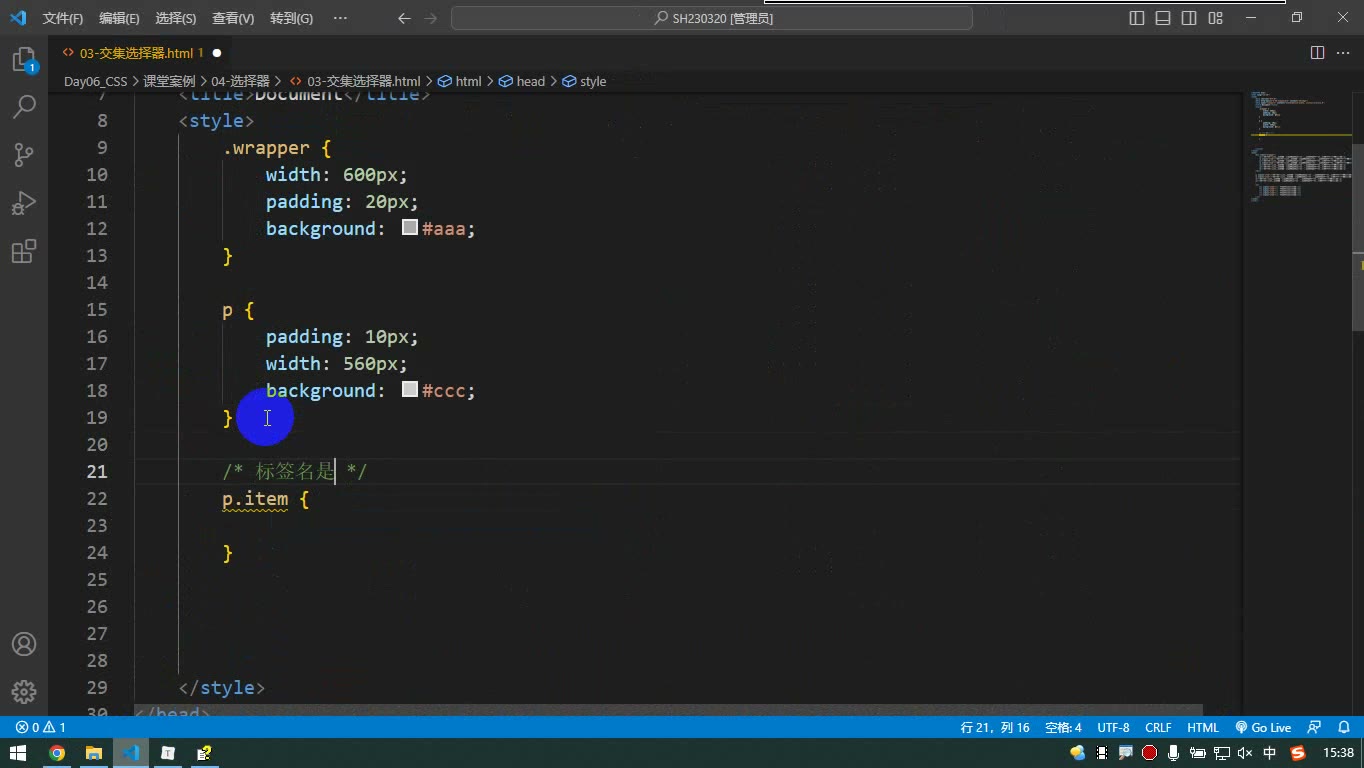
Task: Open Run and Debug view
Action: pyautogui.click(x=23, y=203)
